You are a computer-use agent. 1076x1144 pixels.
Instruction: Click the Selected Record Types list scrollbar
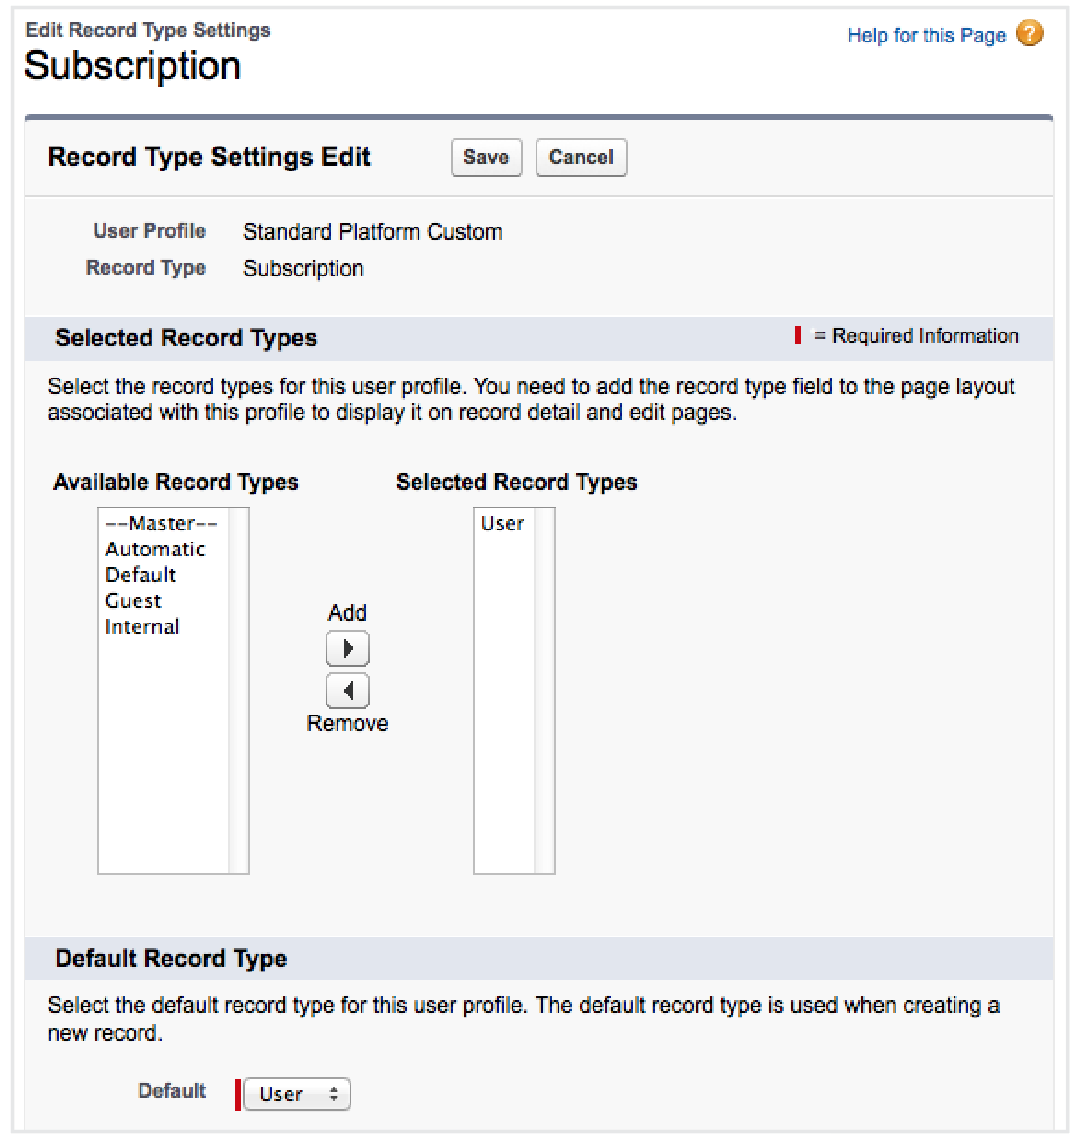coord(544,690)
